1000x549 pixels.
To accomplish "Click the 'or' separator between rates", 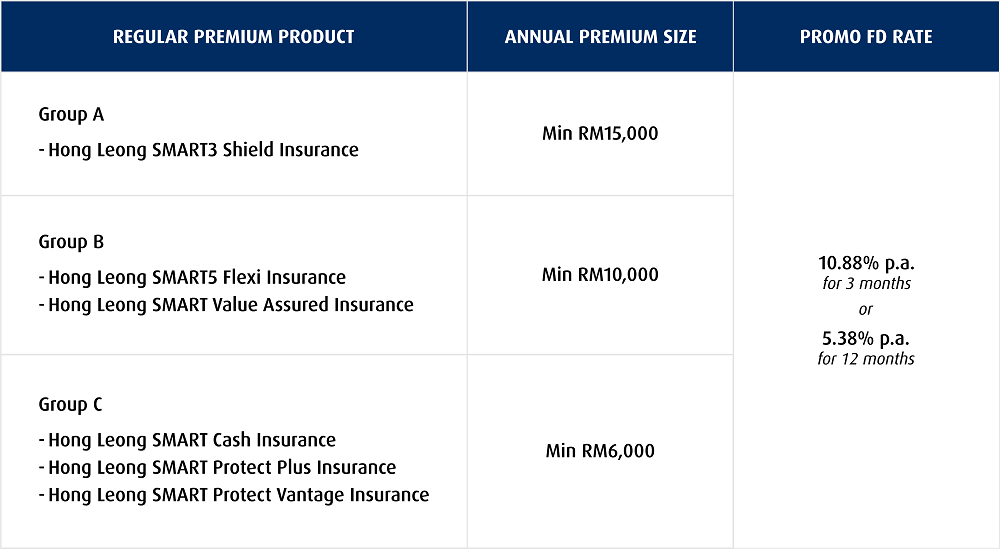I will coord(865,310).
